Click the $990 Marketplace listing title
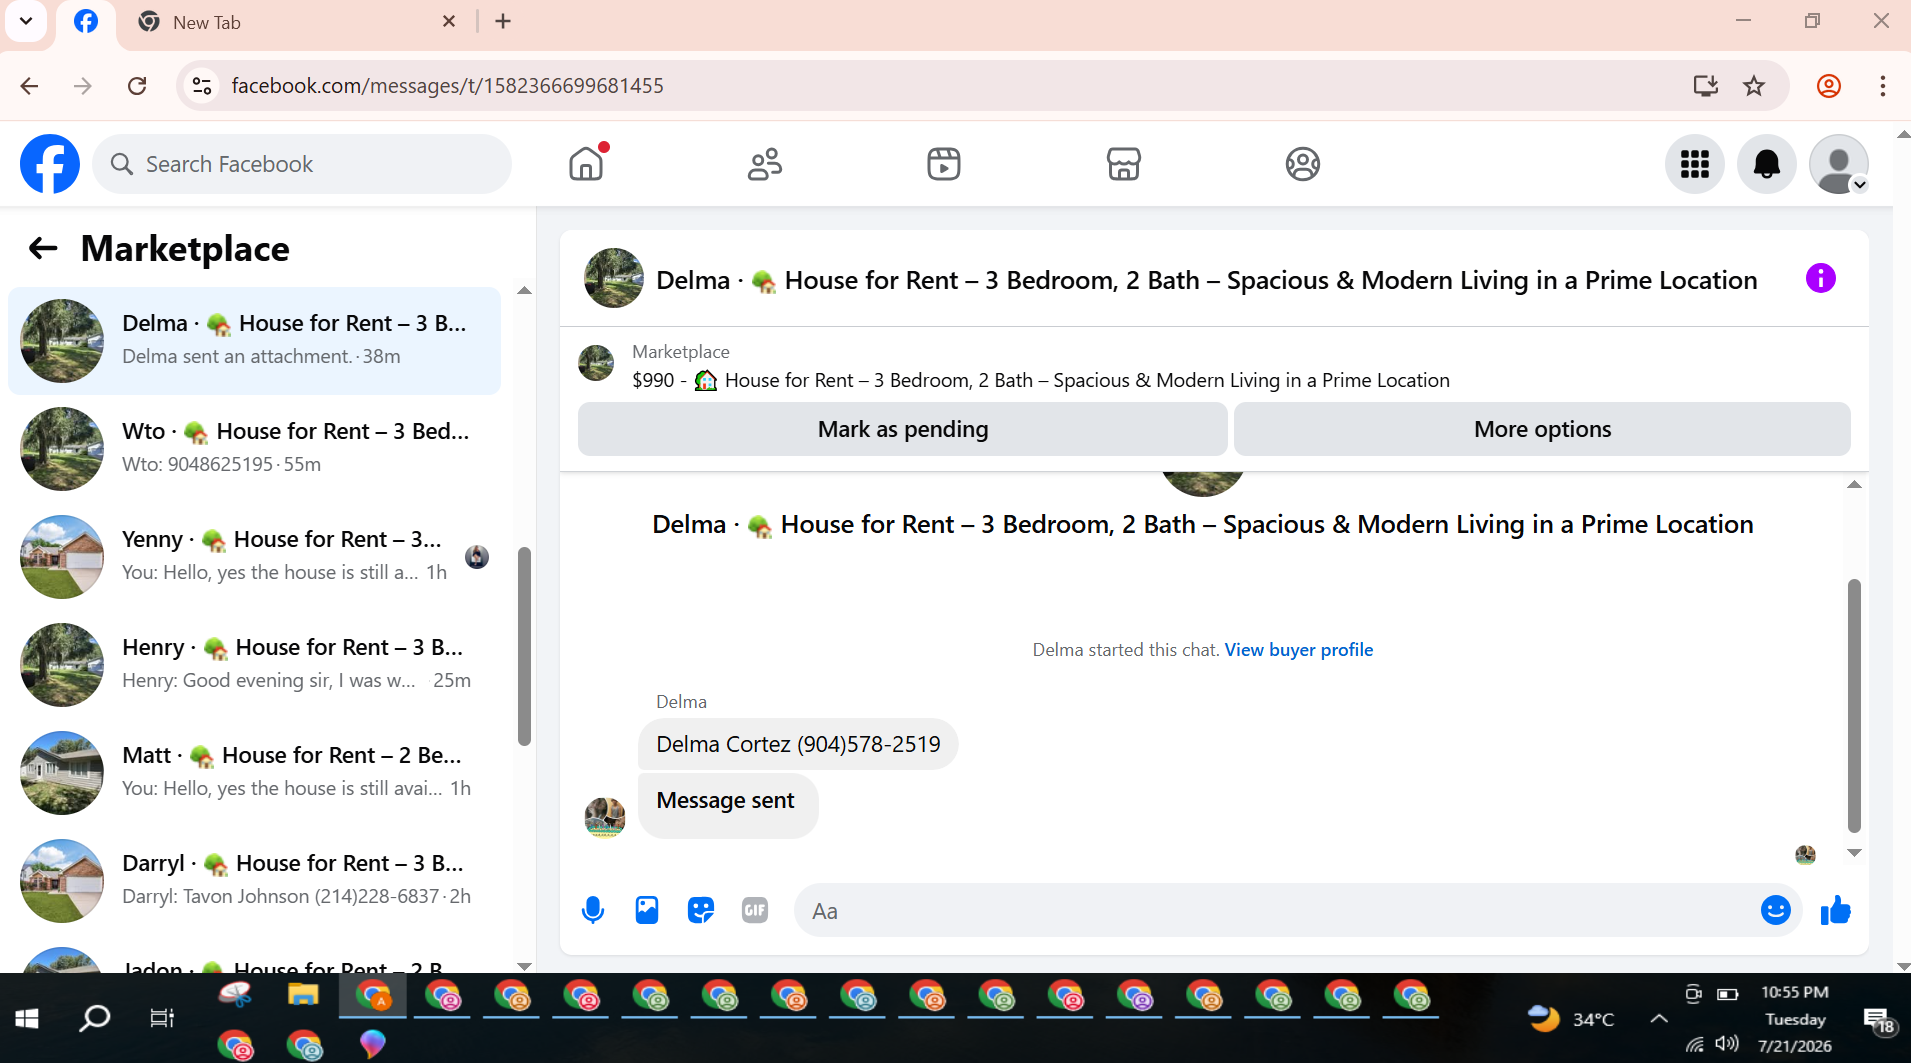This screenshot has height=1063, width=1911. coord(1041,380)
